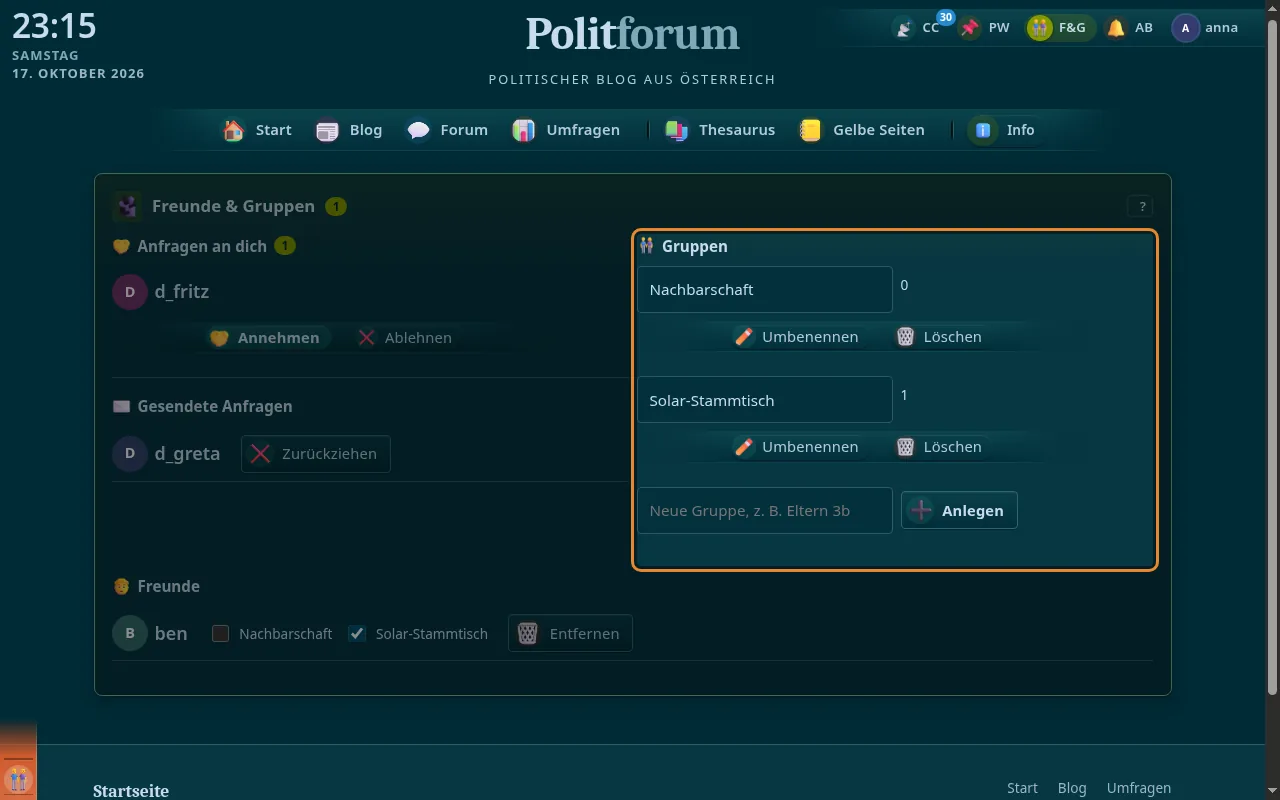The width and height of the screenshot is (1280, 800).
Task: Open the Forum menu item
Action: [448, 130]
